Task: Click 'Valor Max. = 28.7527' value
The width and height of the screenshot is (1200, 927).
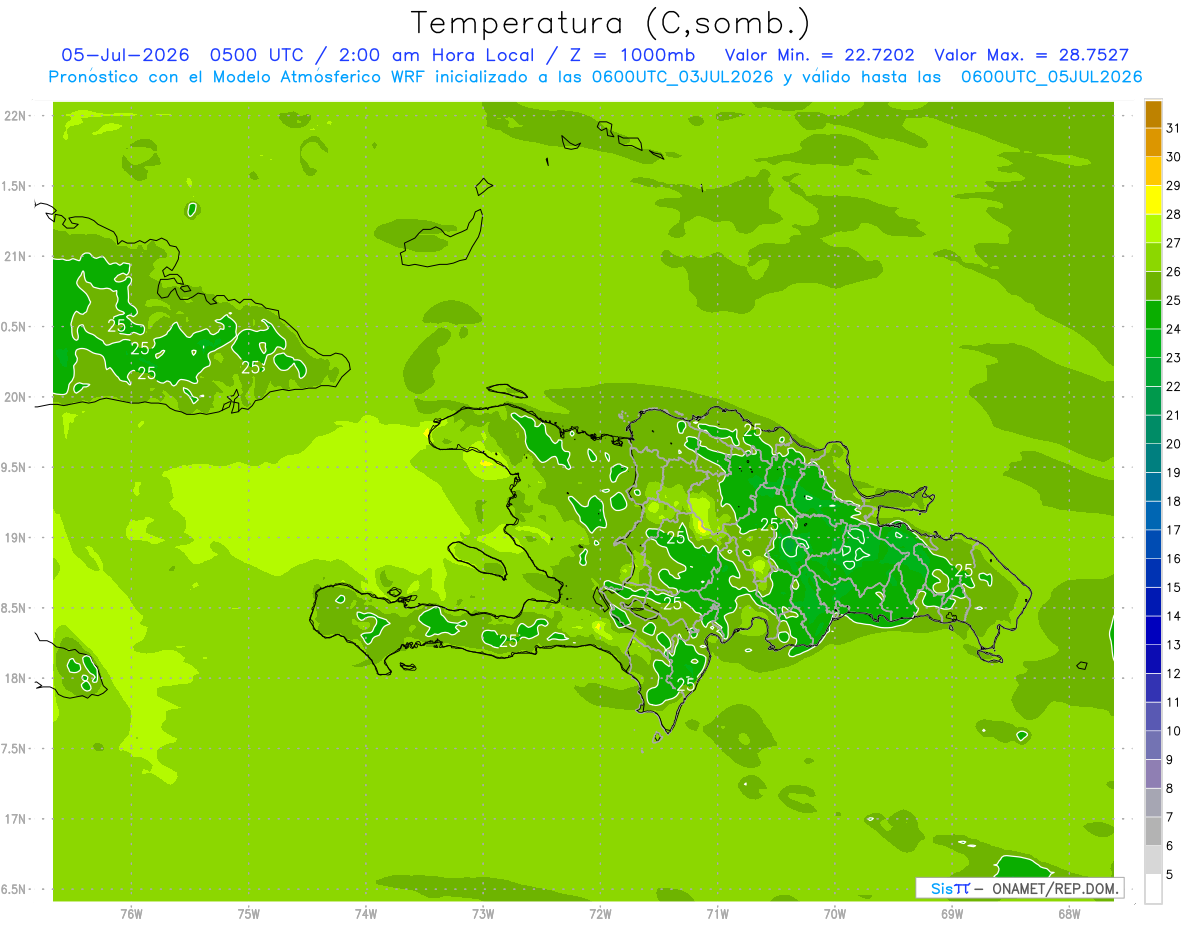Action: pos(1031,55)
